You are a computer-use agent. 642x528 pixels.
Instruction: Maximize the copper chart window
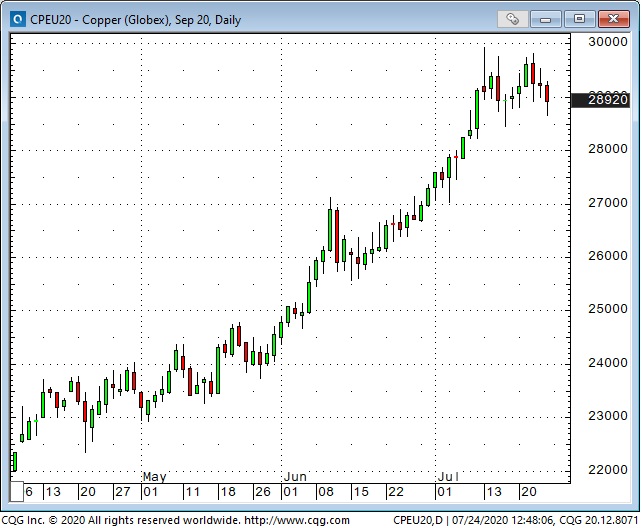pyautogui.click(x=579, y=19)
